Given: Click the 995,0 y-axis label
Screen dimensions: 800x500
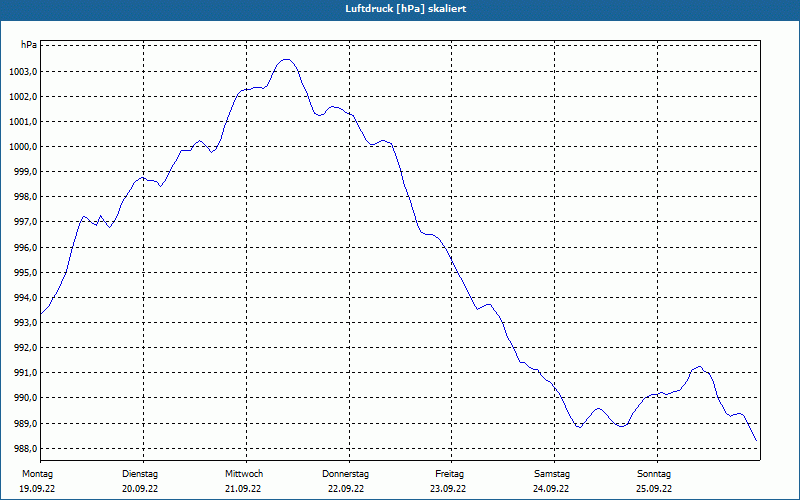Looking at the screenshot, I should click(25, 272).
